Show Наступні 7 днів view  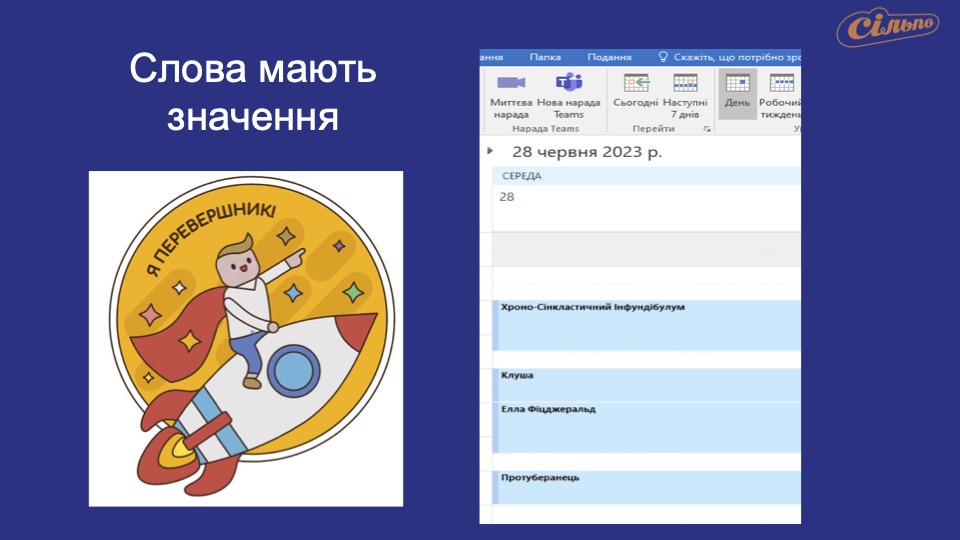(x=685, y=84)
